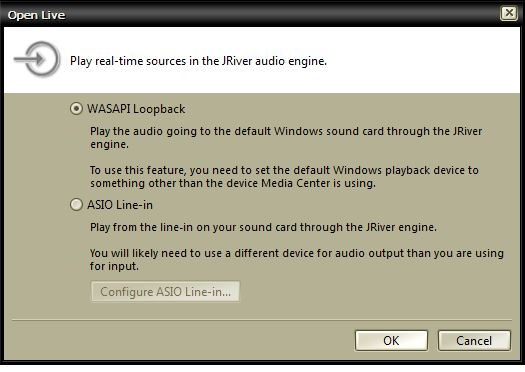Click the 'for input.' text line
This screenshot has height=372, width=525.
coord(114,266)
